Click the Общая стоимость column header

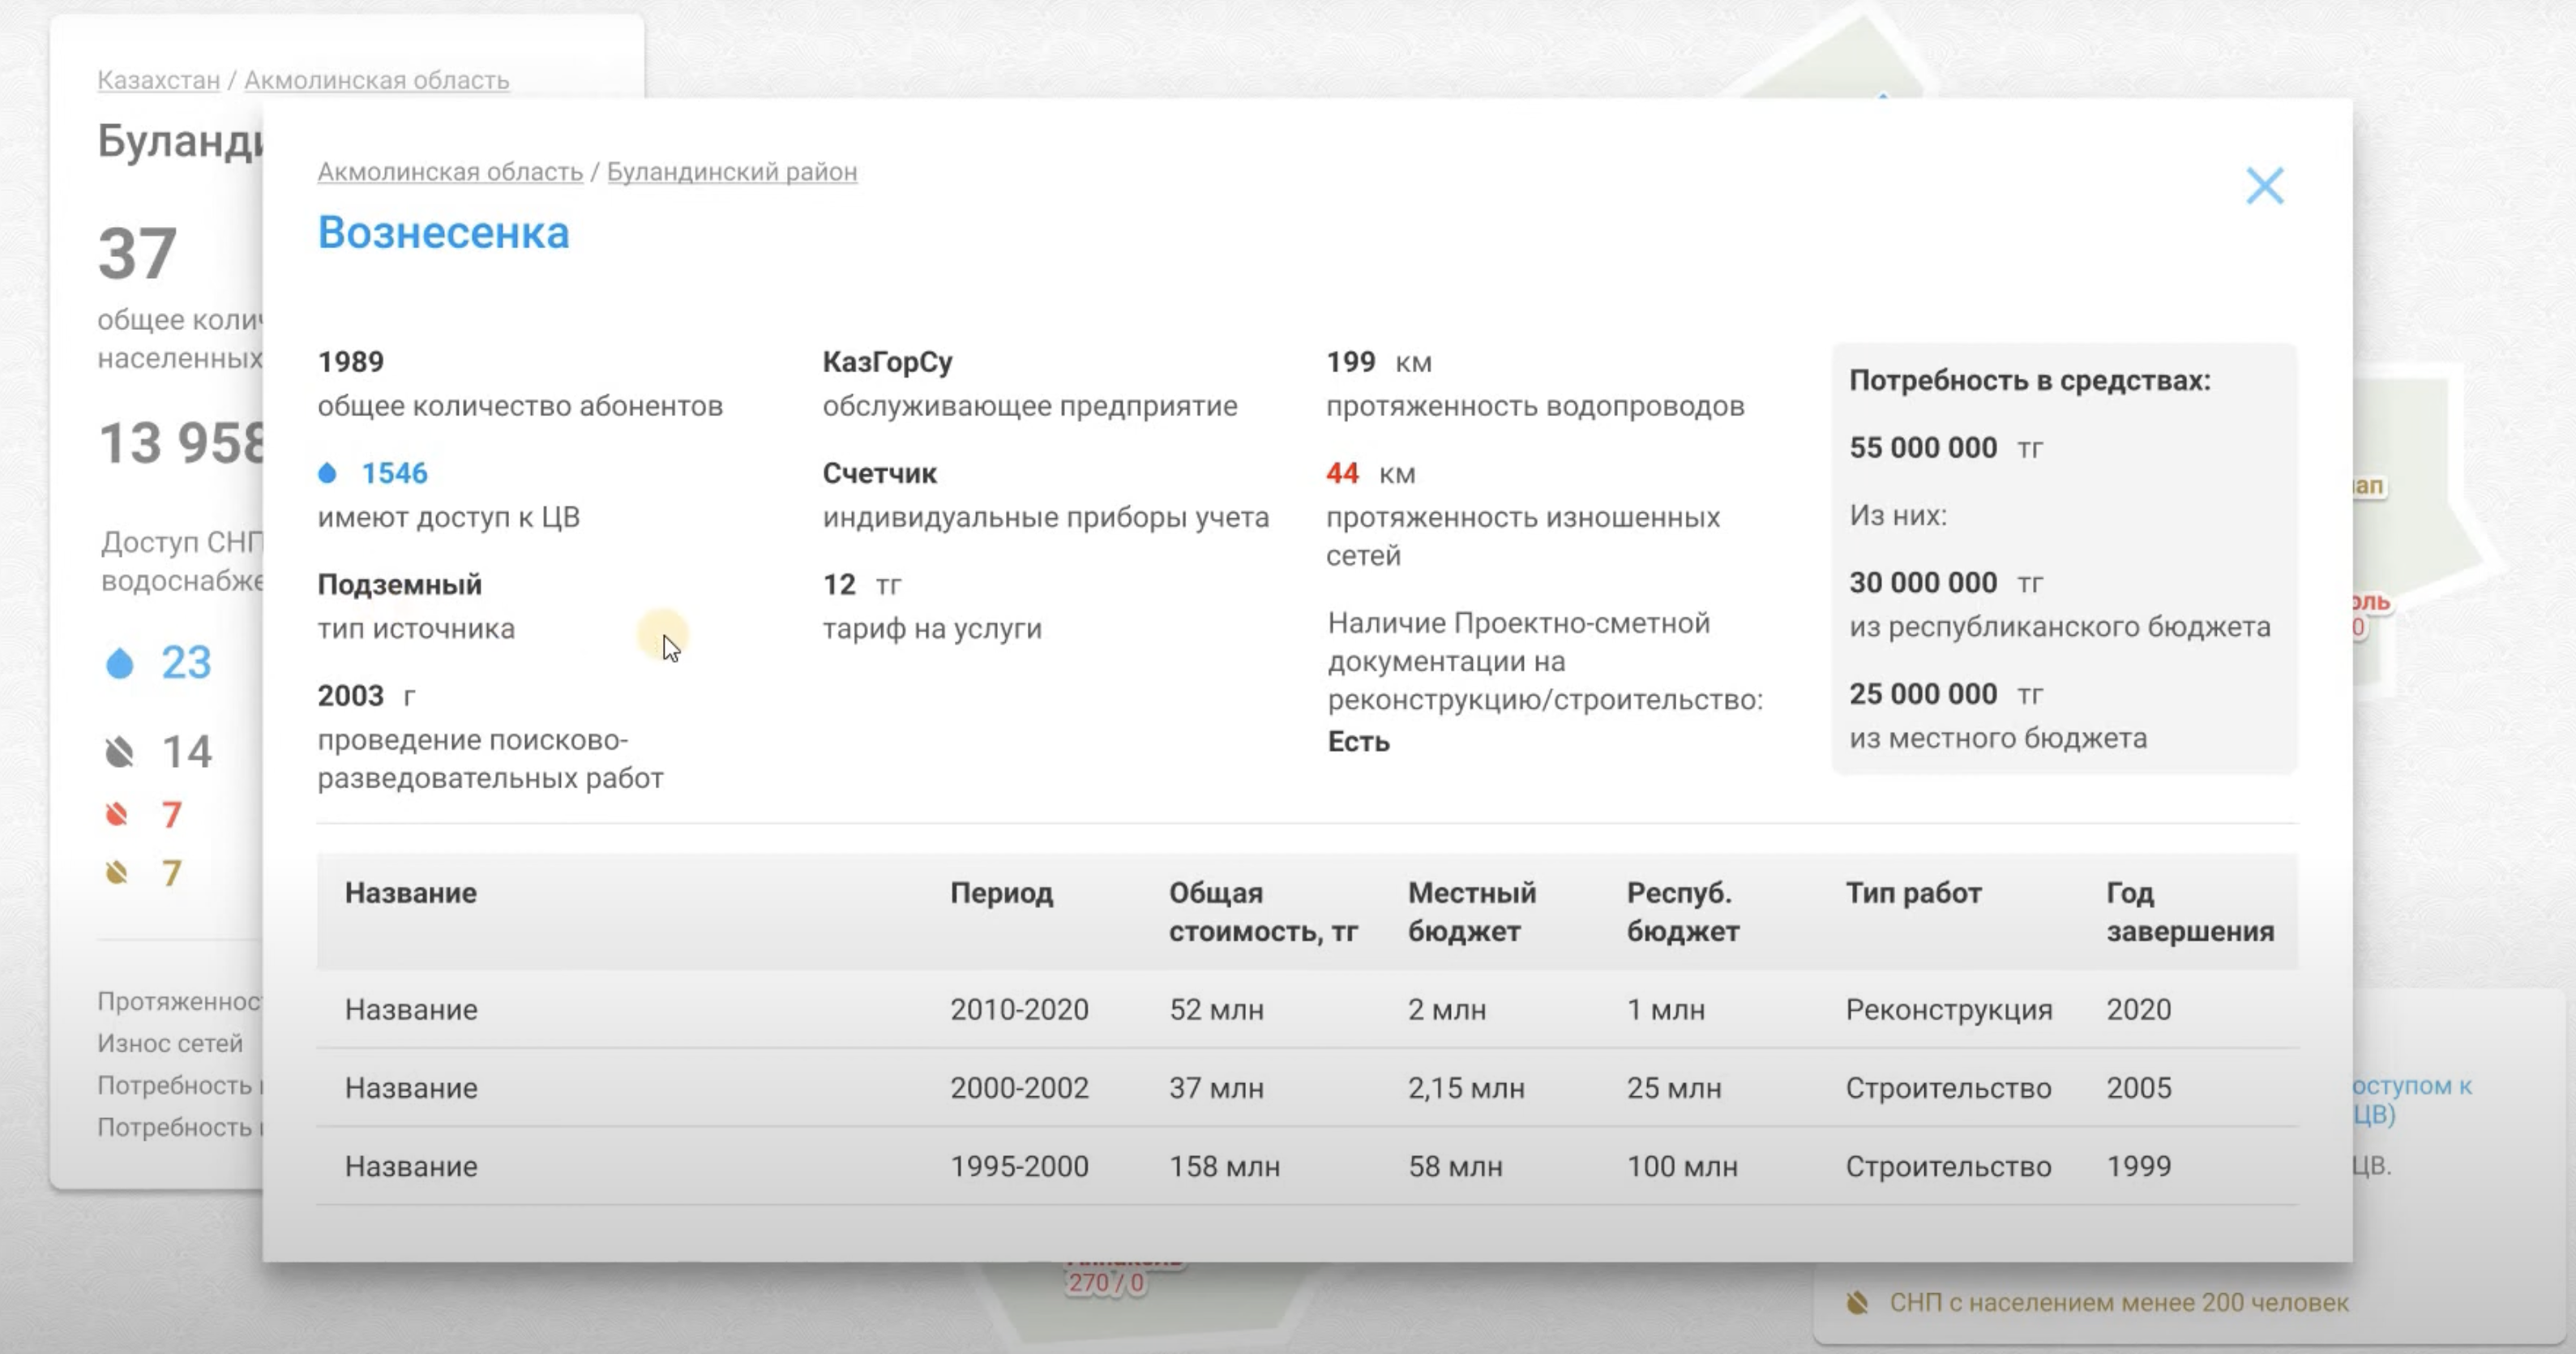tap(1262, 911)
